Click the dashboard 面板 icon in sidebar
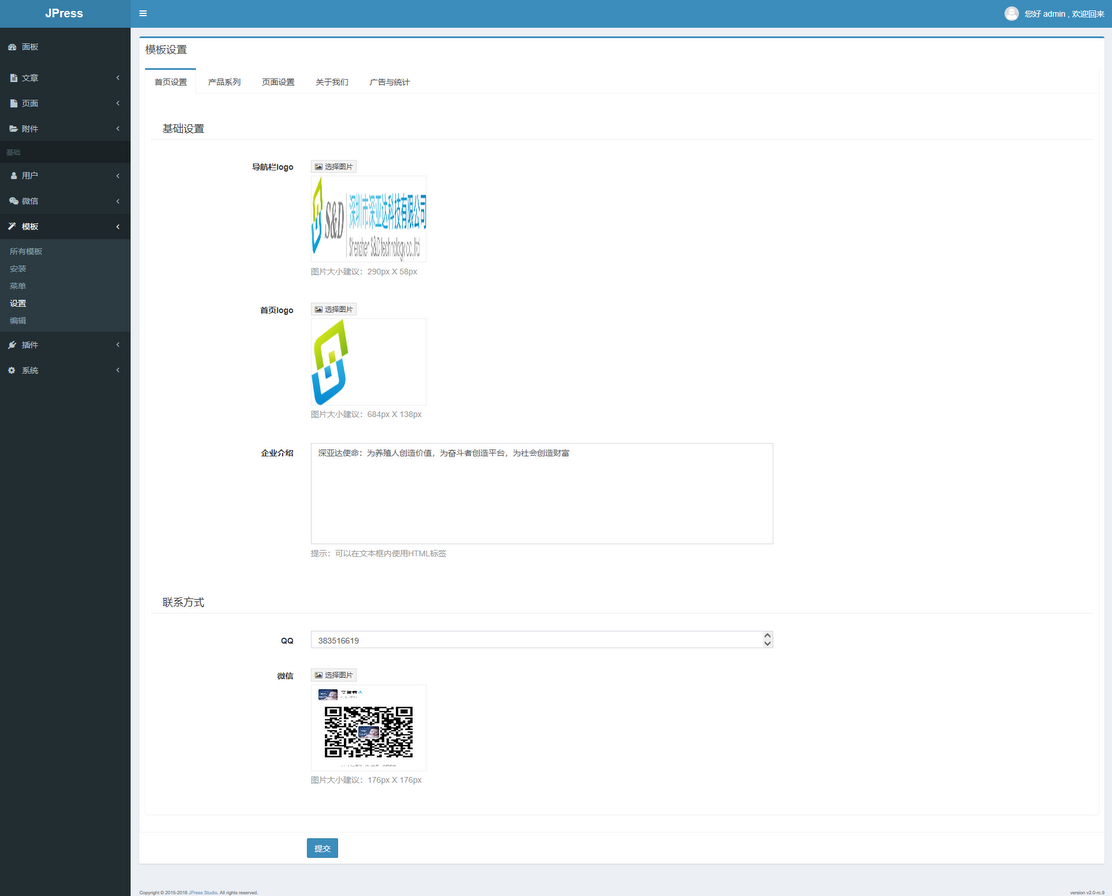This screenshot has height=896, width=1112. coord(12,47)
